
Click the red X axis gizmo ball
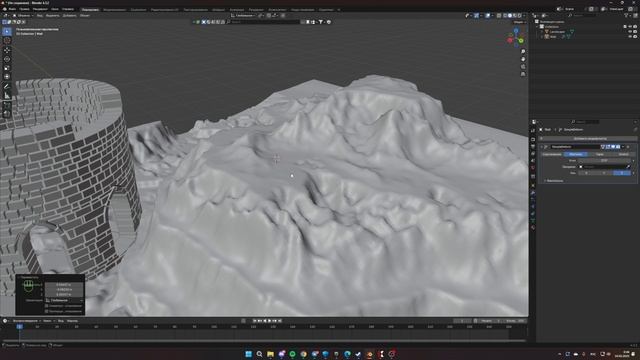tap(510, 40)
